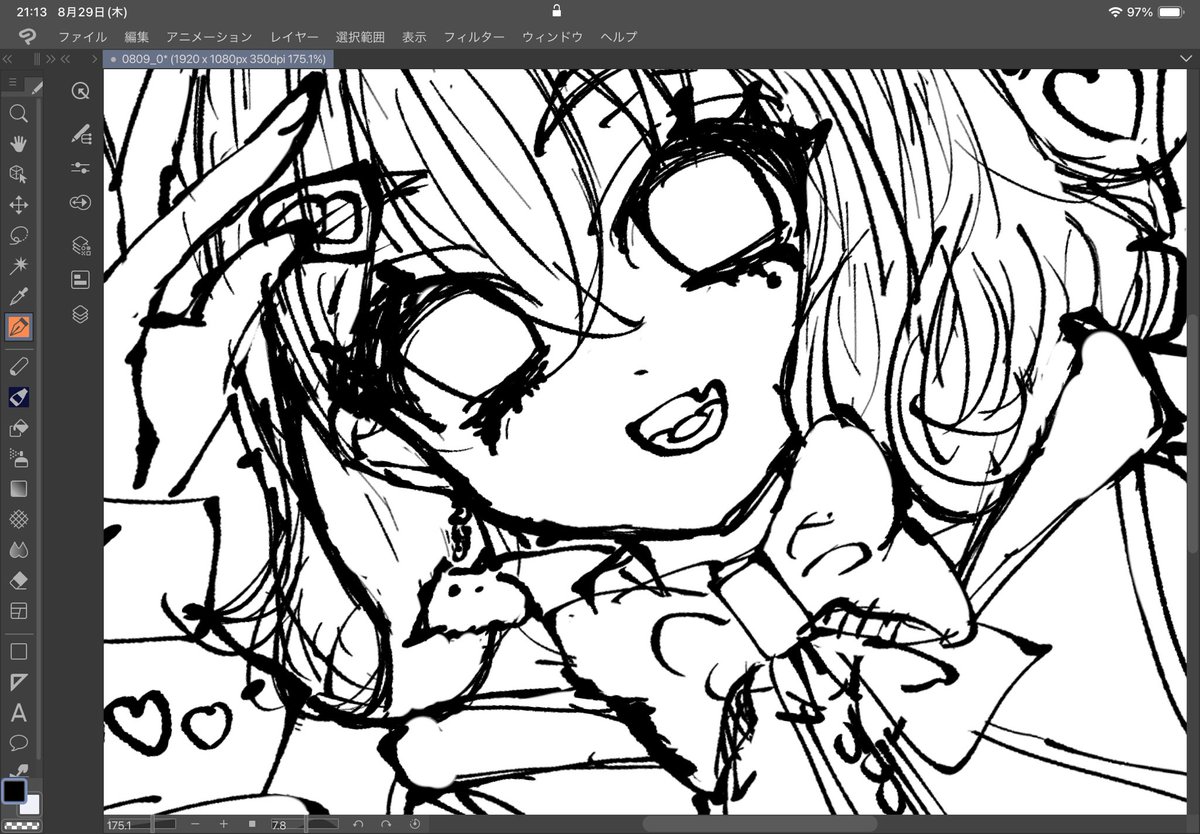This screenshot has height=834, width=1200.
Task: Open the tool palette hamburger menu
Action: [13, 82]
